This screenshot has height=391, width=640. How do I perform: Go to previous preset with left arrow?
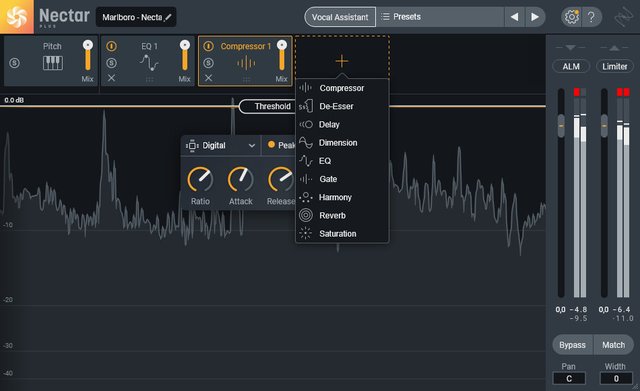pos(514,17)
